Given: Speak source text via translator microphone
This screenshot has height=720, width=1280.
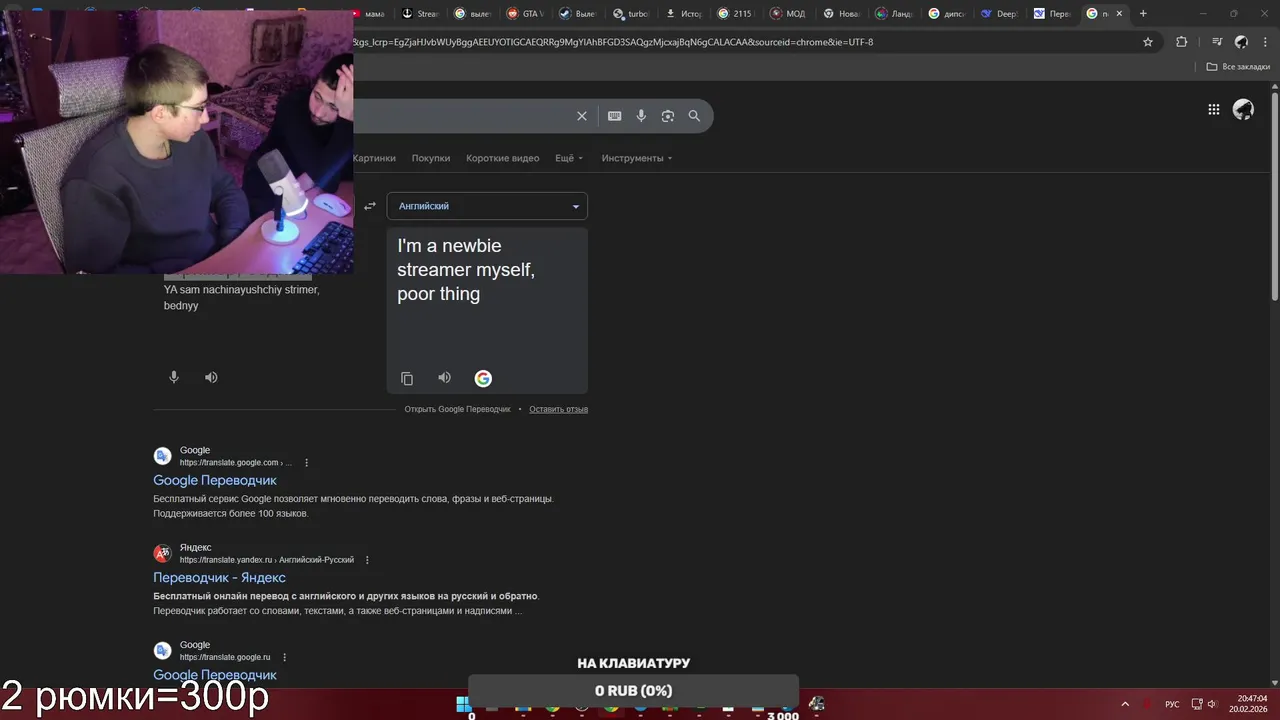Looking at the screenshot, I should point(174,377).
